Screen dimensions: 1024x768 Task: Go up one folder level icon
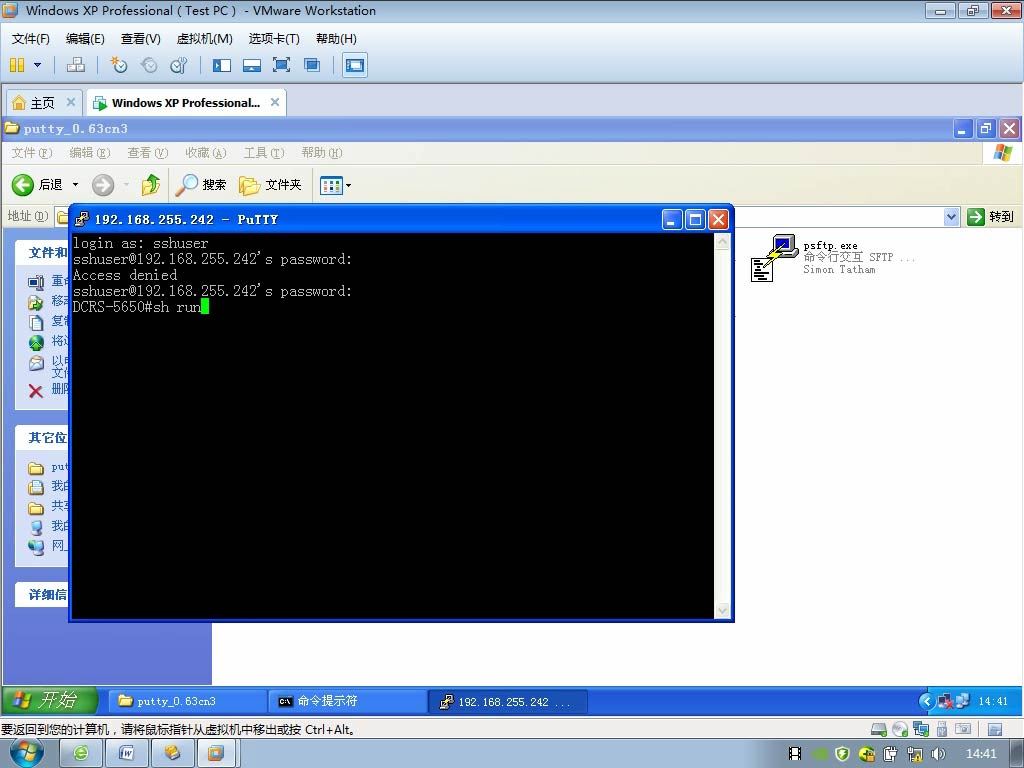[x=151, y=185]
